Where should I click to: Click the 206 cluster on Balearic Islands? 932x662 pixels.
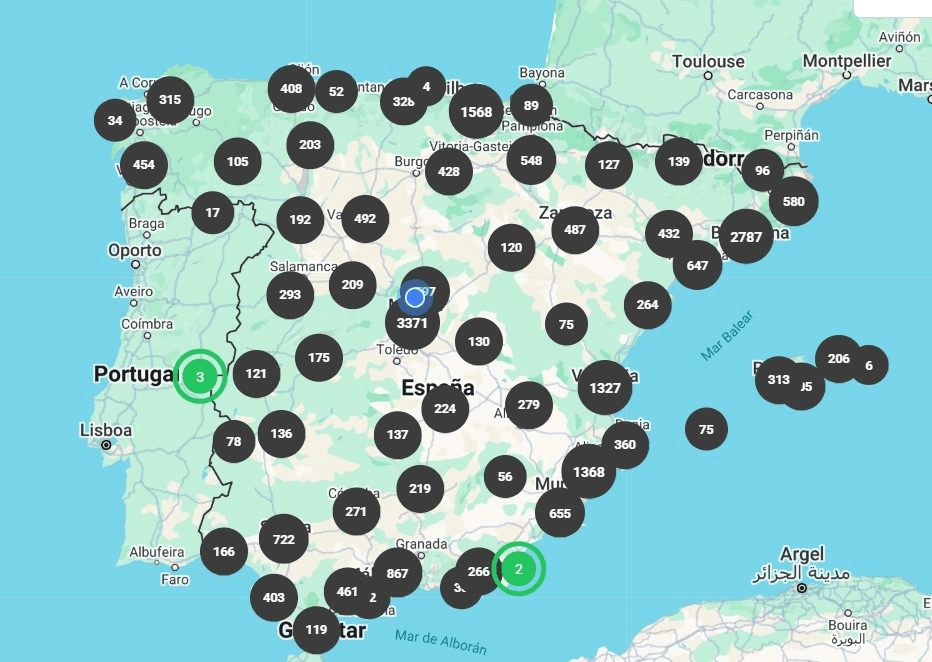point(839,358)
